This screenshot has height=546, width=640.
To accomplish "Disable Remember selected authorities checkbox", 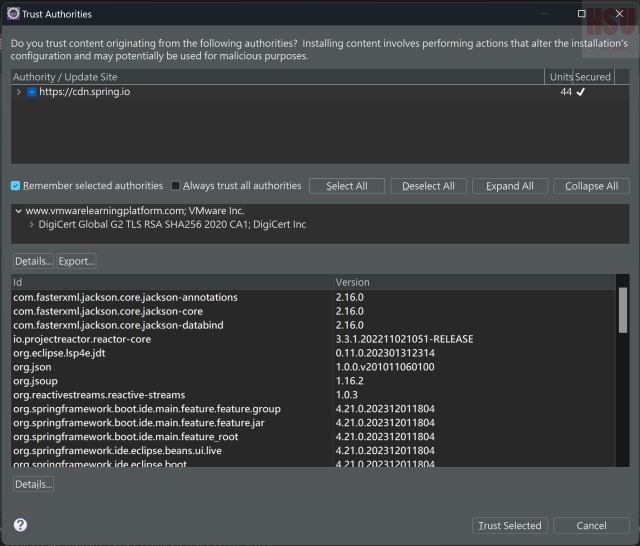I will pos(16,186).
